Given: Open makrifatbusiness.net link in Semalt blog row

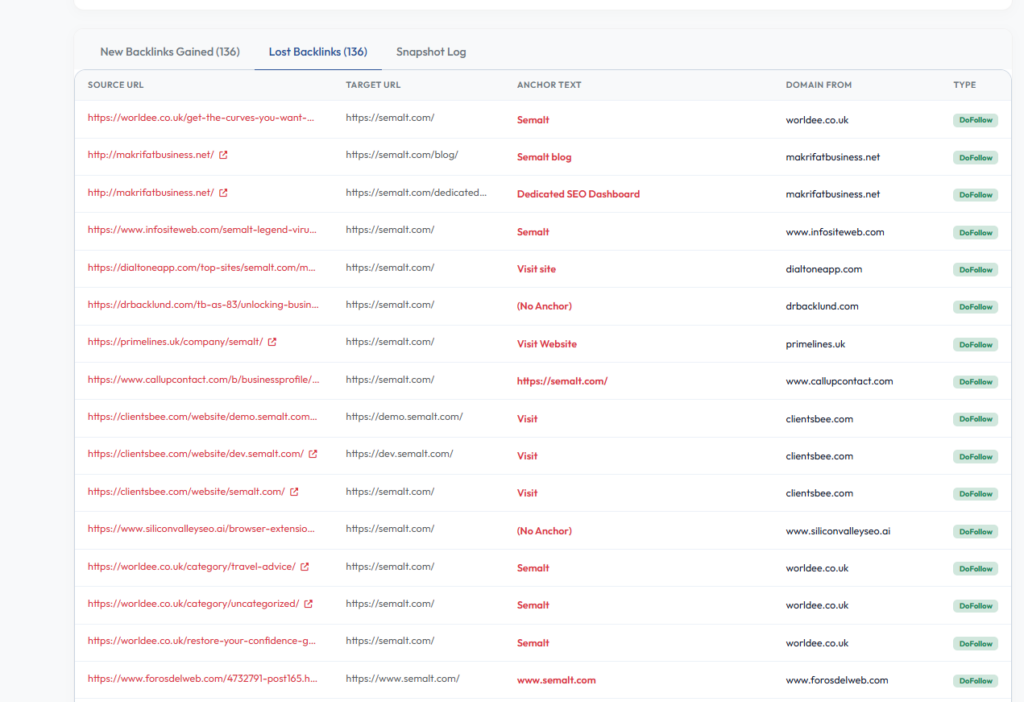Looking at the screenshot, I should click(x=151, y=155).
